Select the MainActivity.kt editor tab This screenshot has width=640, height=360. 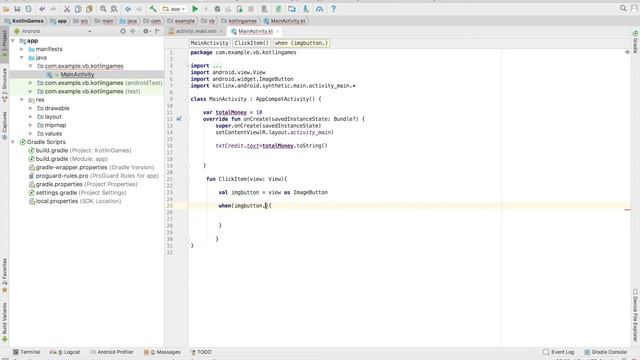pyautogui.click(x=256, y=31)
